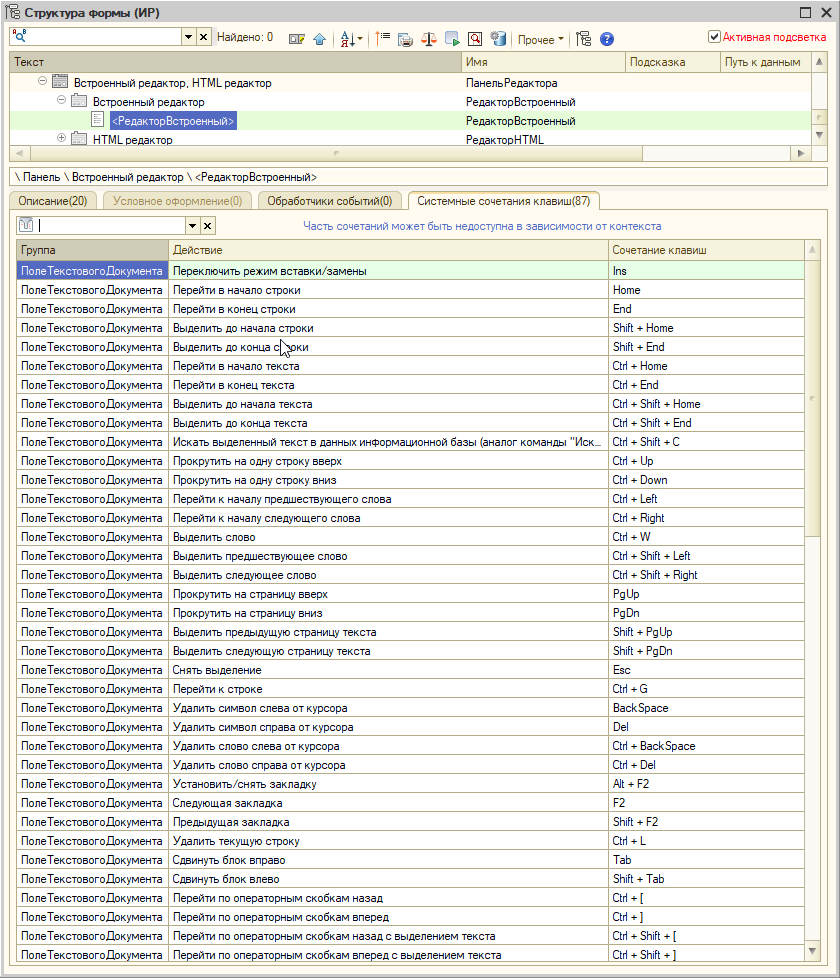Open the Прочее dropdown menu
Viewport: 840px width, 978px height.
pyautogui.click(x=541, y=39)
